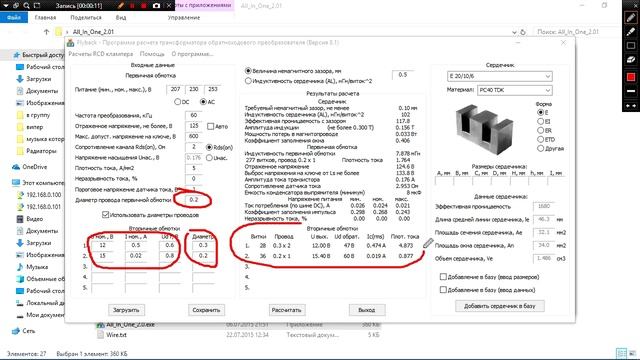Click the recorder pencil draw icon
The height and width of the screenshot is (360, 640).
[120, 6]
